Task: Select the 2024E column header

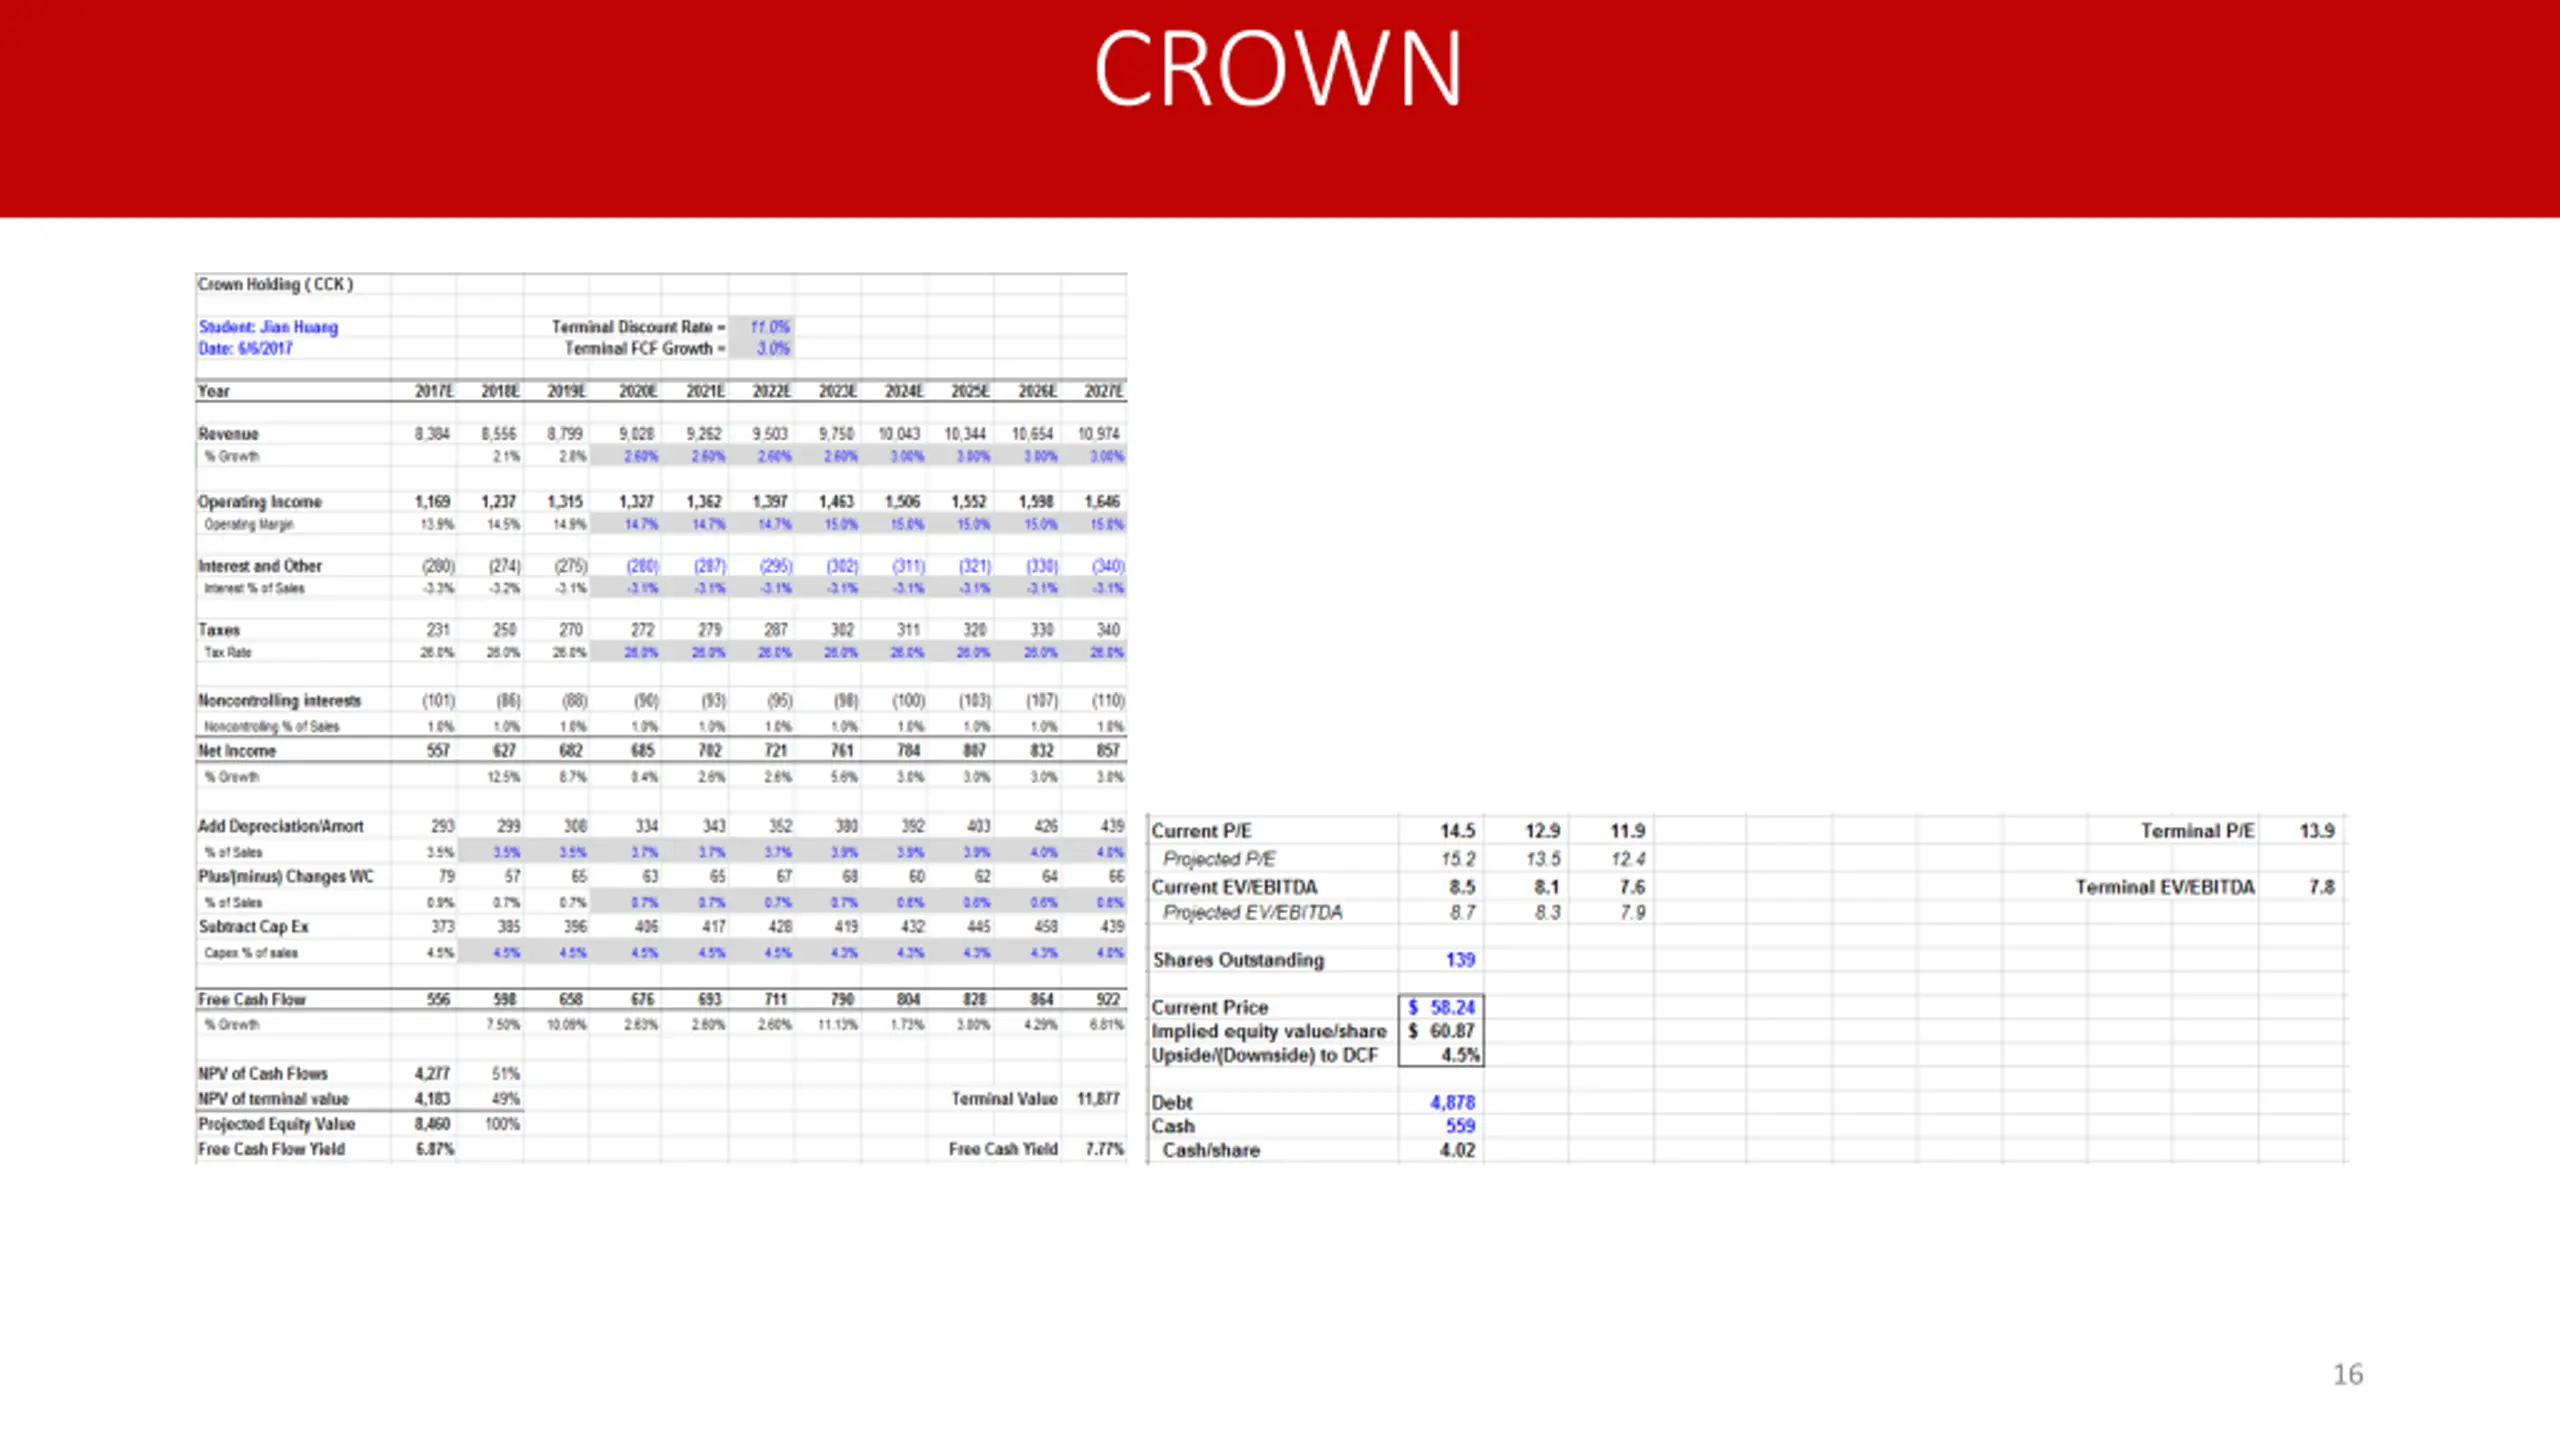Action: click(x=904, y=391)
